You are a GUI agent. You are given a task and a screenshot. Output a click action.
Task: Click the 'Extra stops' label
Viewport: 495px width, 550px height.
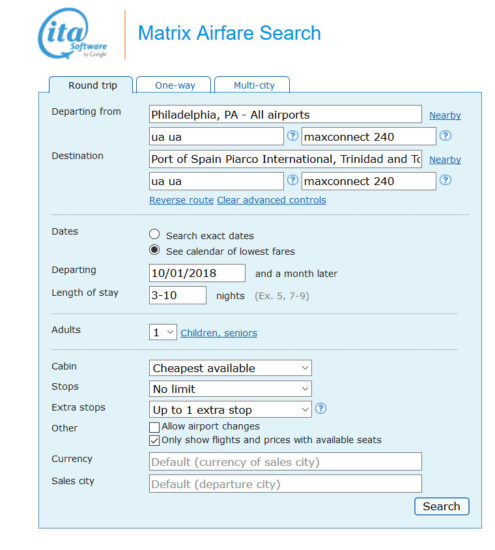[78, 408]
